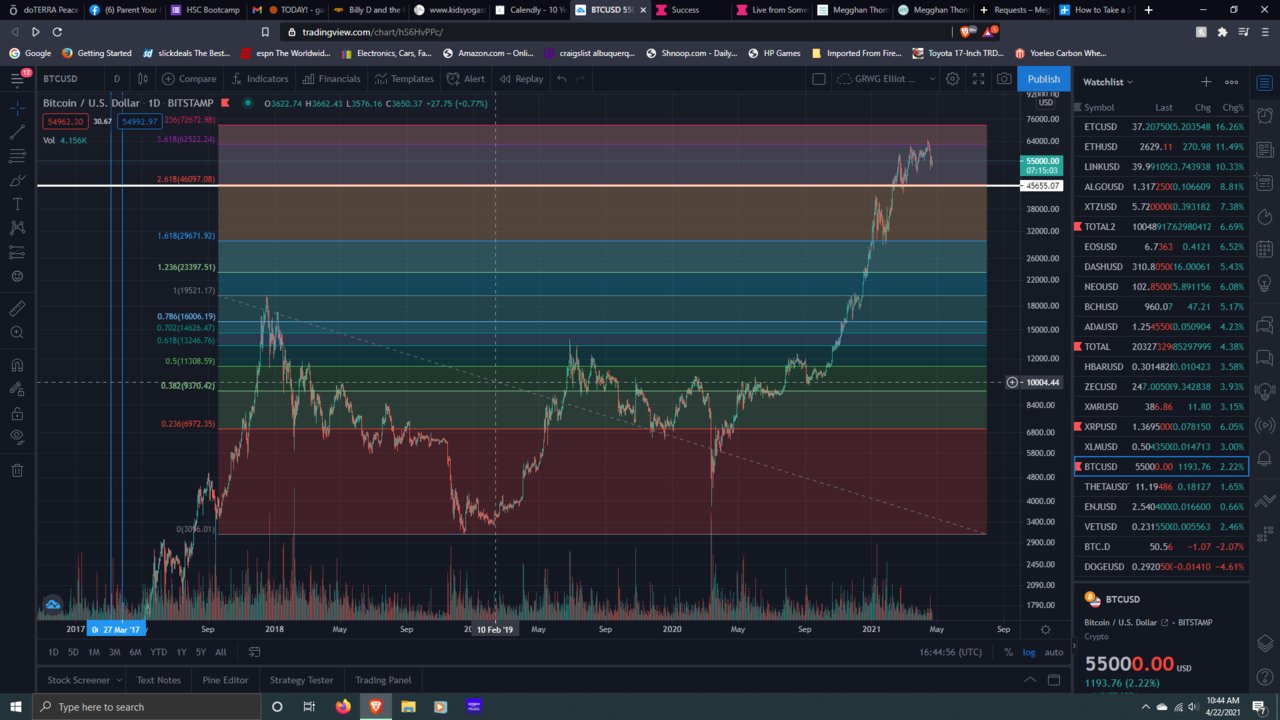Switch to the Trading Panel tab
This screenshot has height=720, width=1280.
pos(383,680)
